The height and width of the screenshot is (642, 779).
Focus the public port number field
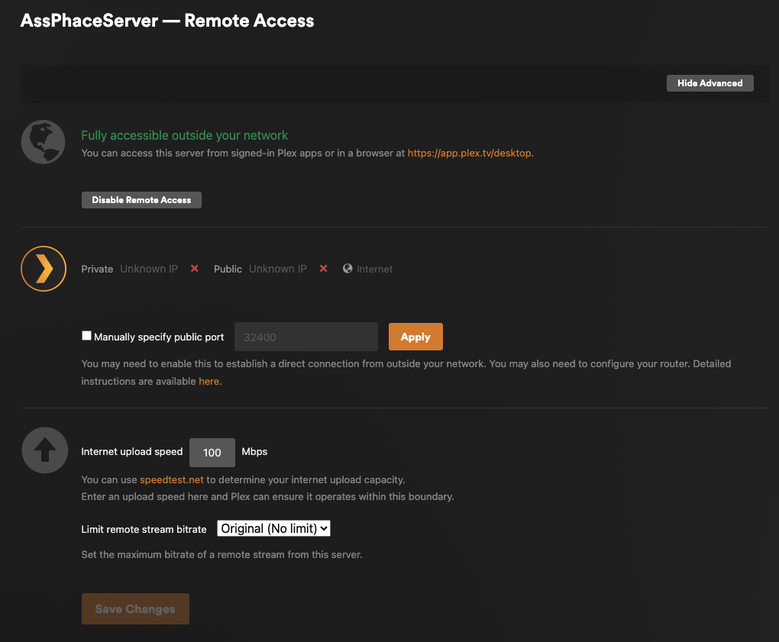pyautogui.click(x=305, y=337)
